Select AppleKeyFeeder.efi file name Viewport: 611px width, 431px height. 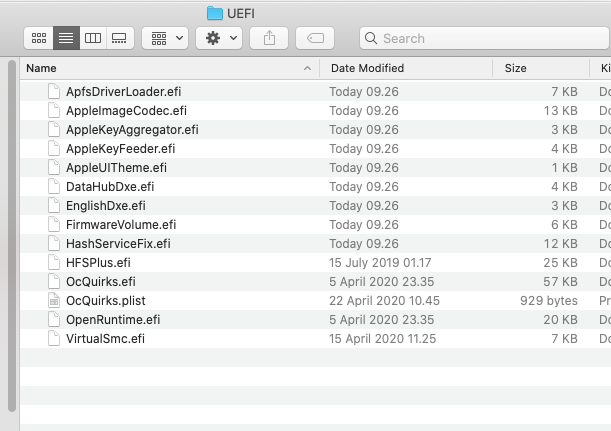pos(120,149)
